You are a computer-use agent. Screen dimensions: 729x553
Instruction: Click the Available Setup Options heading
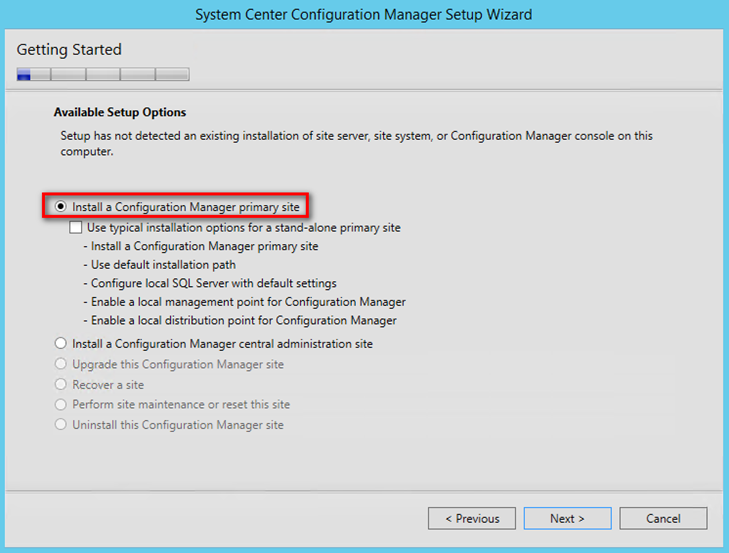[x=119, y=112]
